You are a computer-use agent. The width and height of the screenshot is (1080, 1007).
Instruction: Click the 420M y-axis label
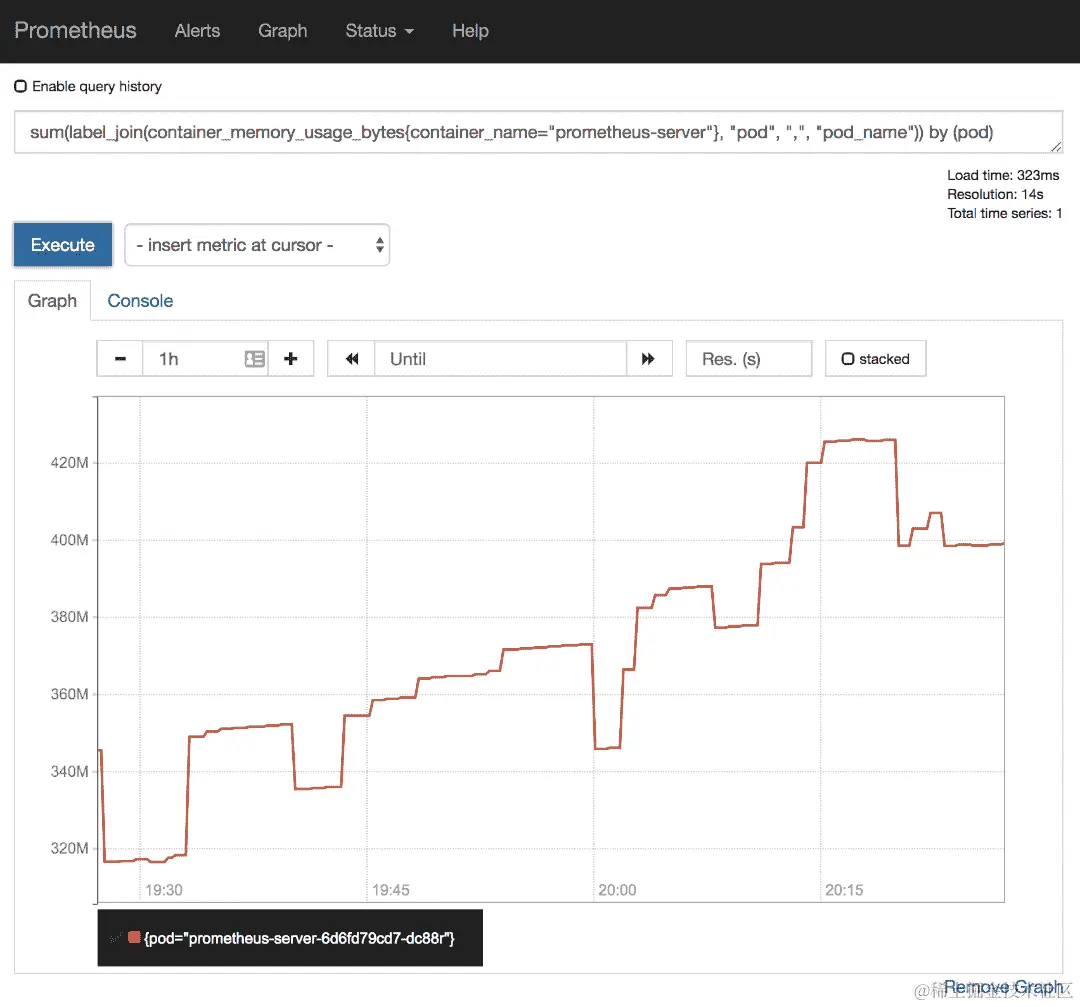pos(69,463)
